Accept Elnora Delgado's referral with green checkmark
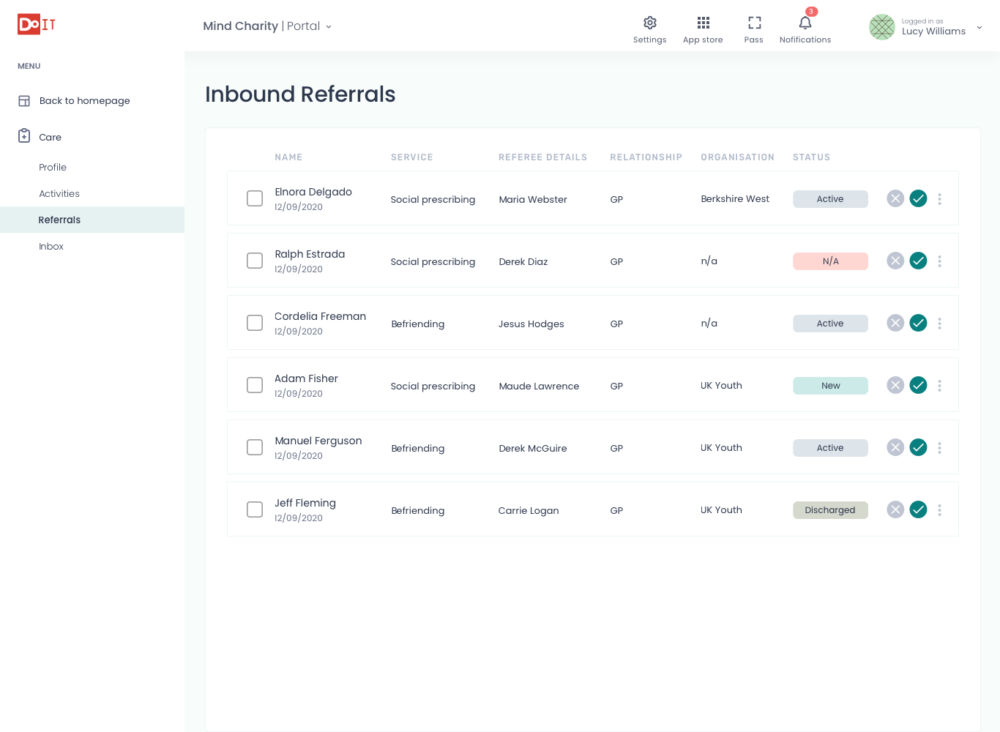This screenshot has height=732, width=1000. click(918, 199)
